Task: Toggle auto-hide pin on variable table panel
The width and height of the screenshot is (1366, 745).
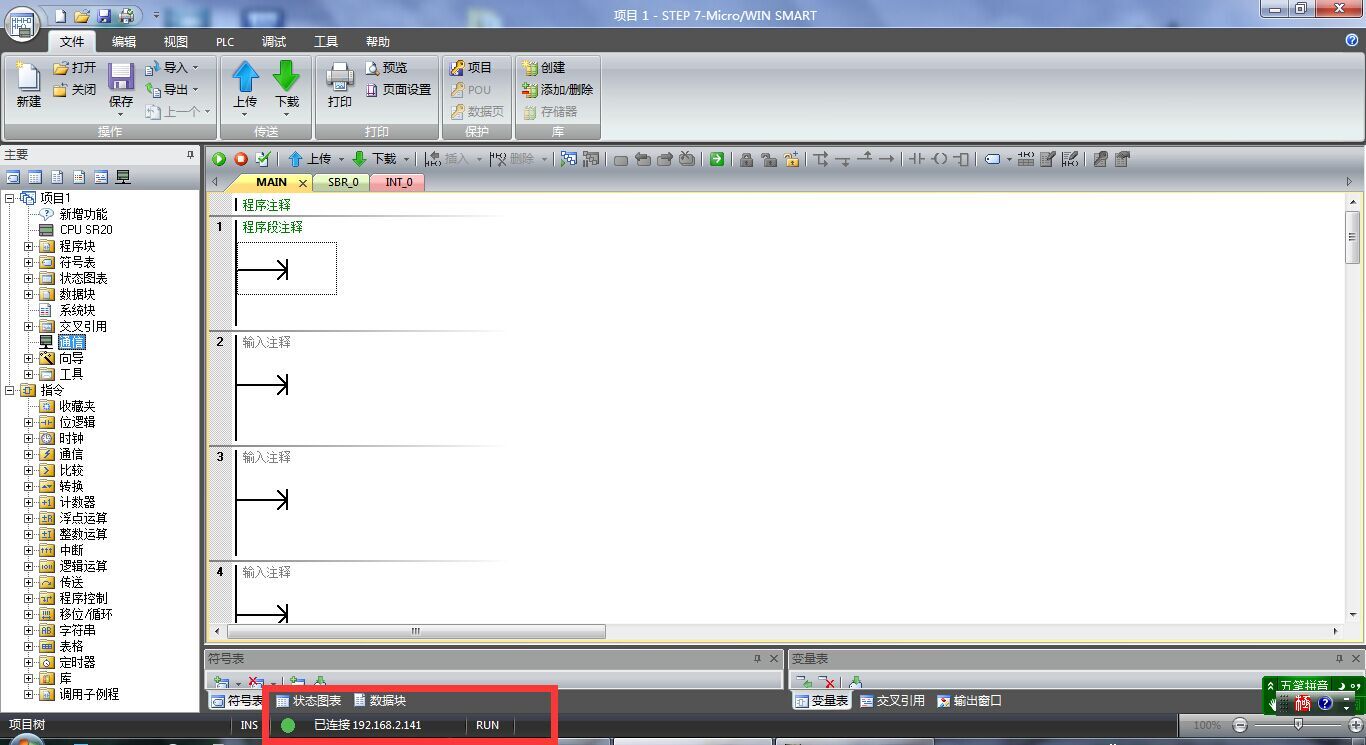Action: point(1339,659)
